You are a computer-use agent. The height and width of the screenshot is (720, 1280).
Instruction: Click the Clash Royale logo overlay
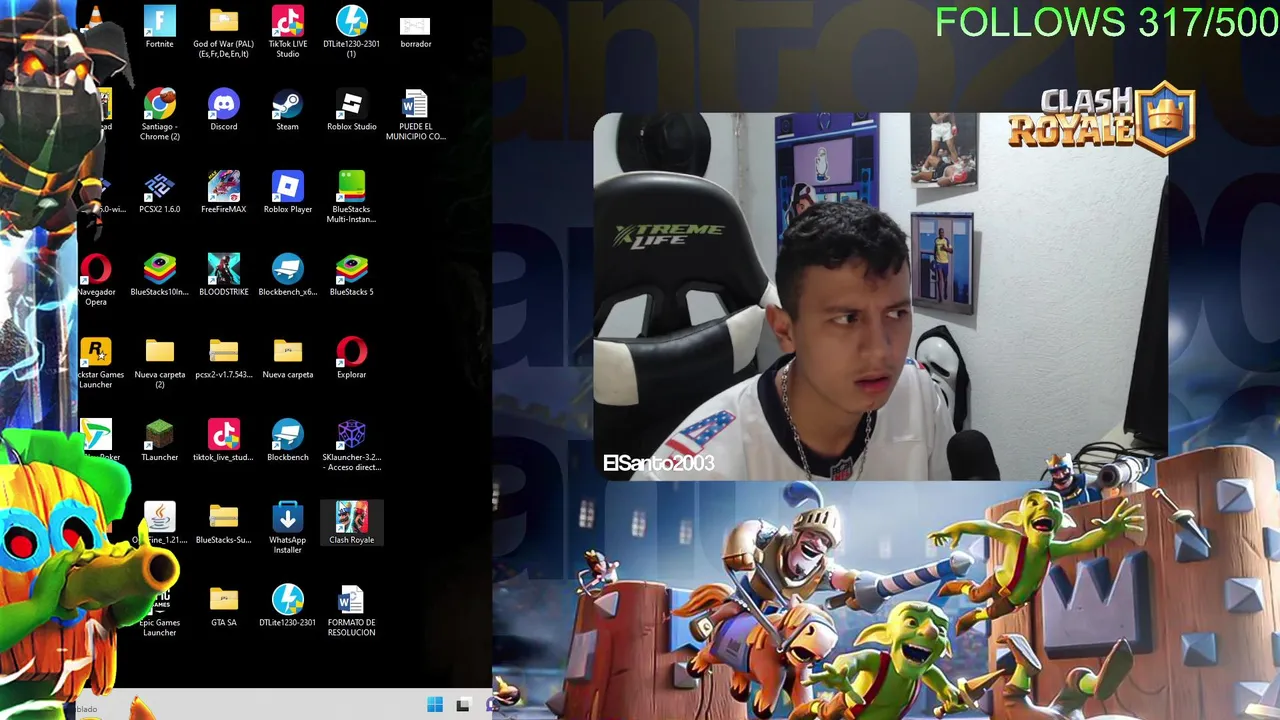1102,118
